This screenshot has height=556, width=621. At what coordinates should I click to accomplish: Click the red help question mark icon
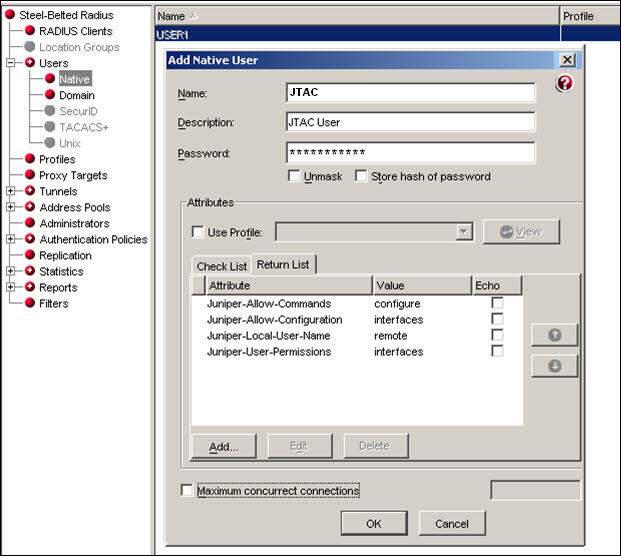[x=564, y=84]
